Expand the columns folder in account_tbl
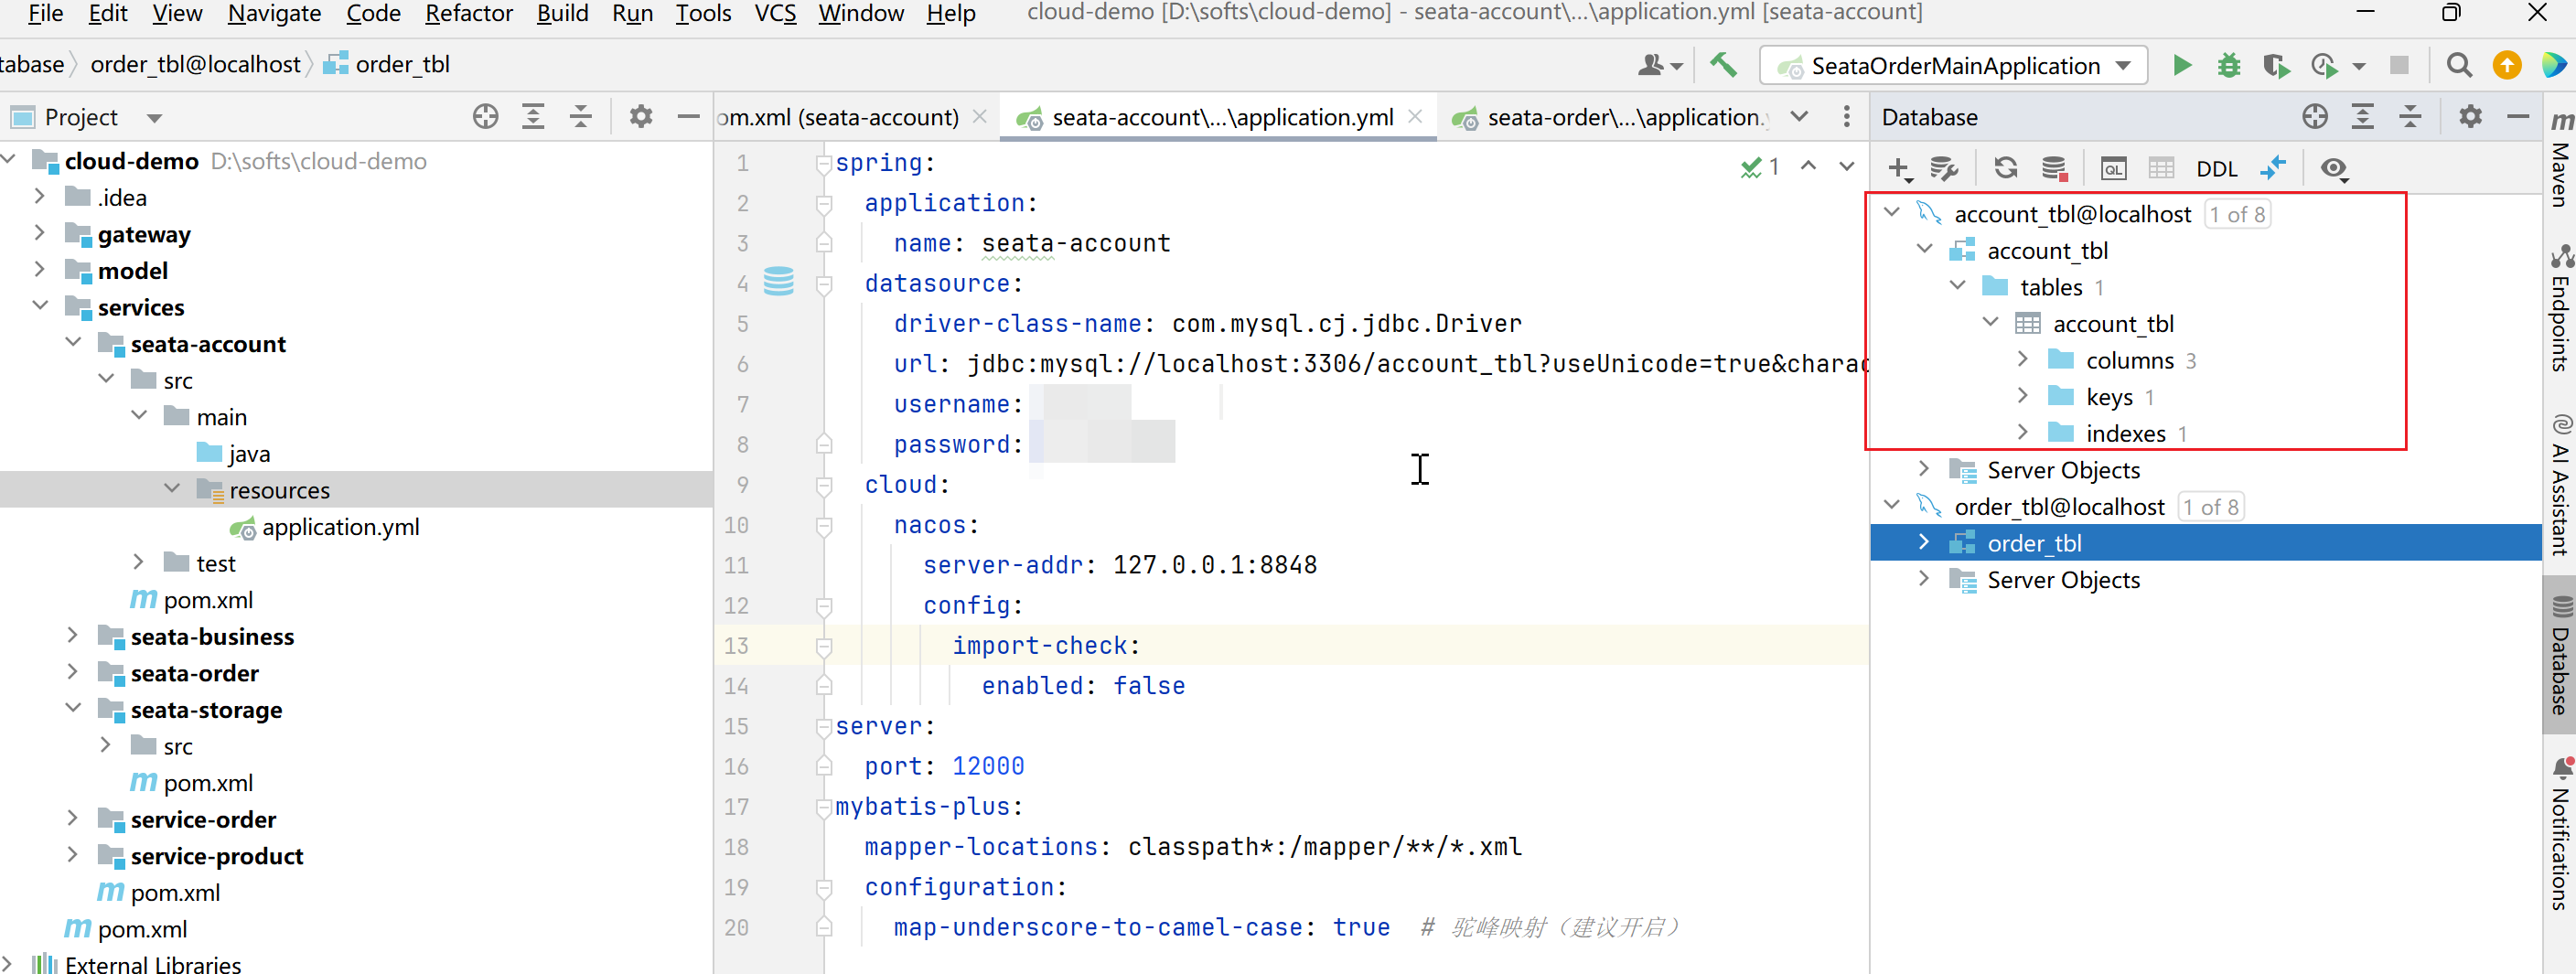2576x974 pixels. 2022,359
